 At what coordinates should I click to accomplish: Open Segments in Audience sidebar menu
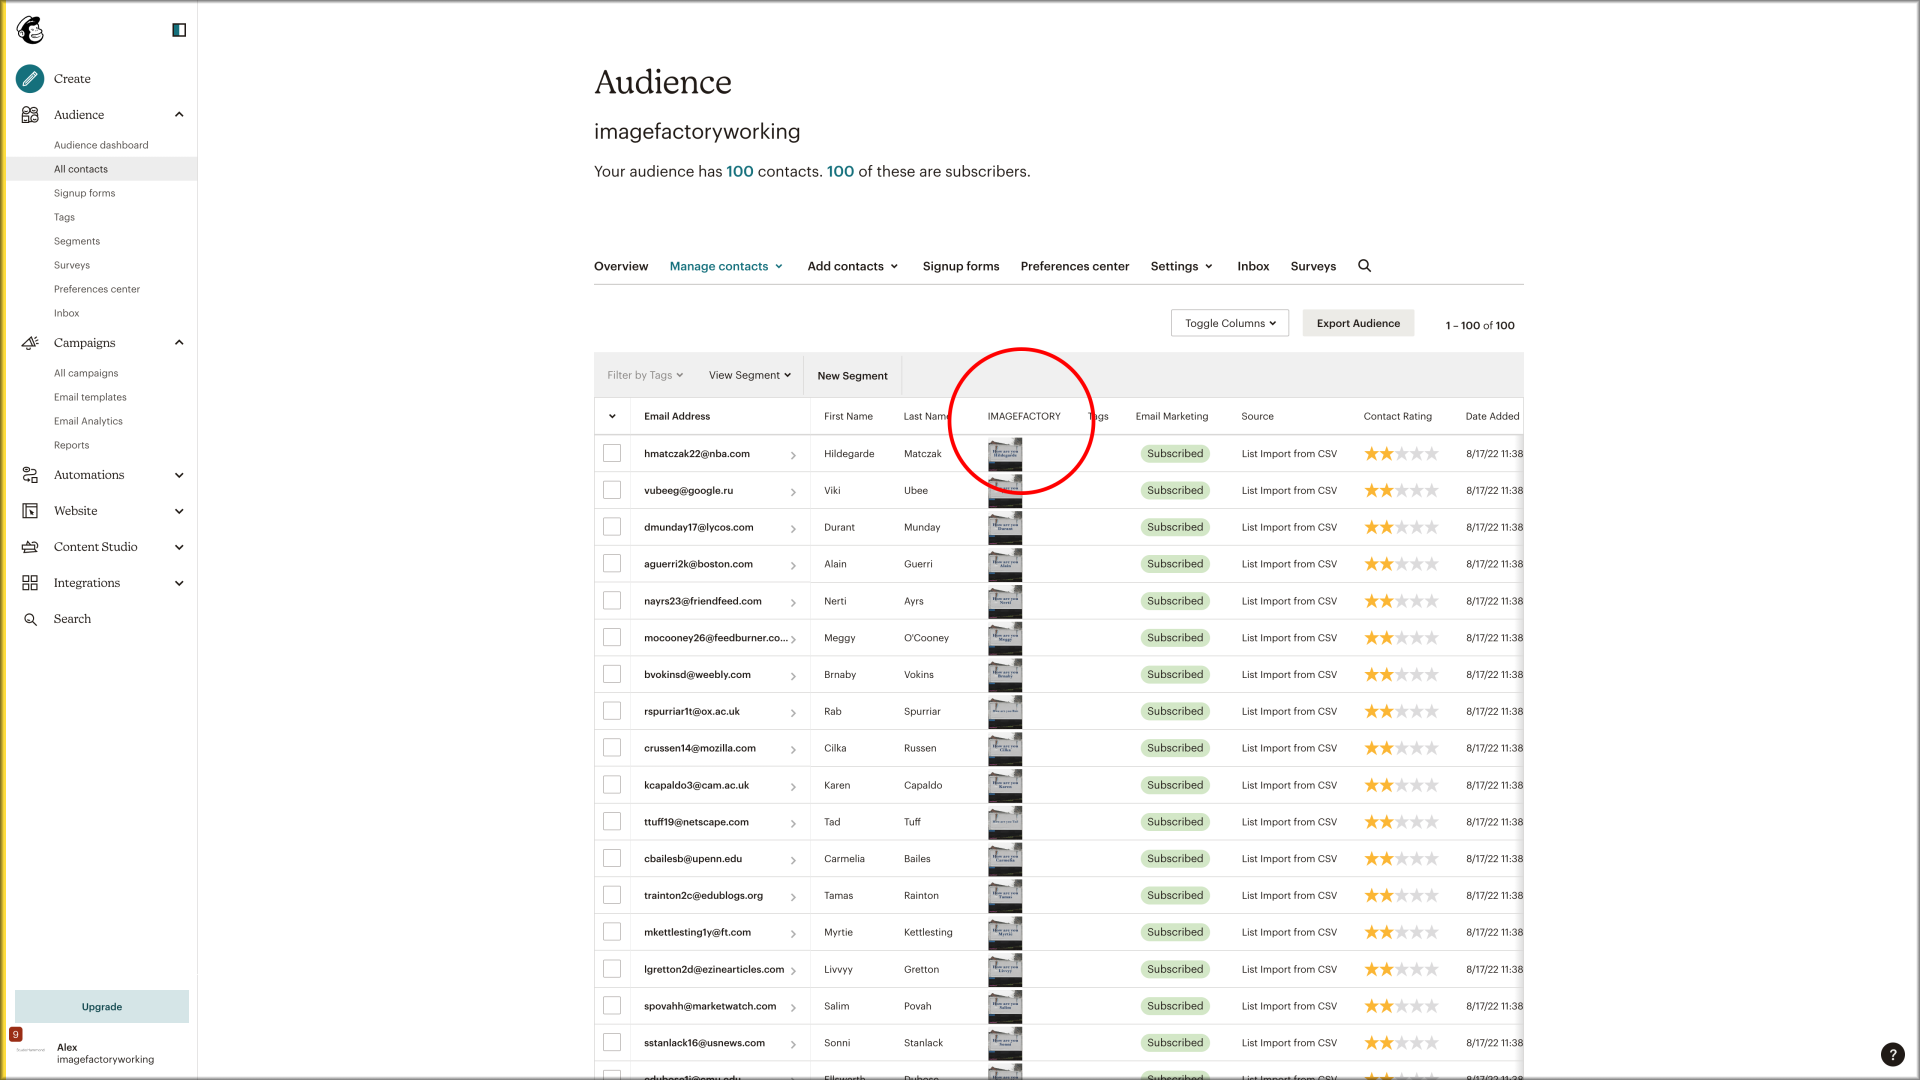(77, 241)
